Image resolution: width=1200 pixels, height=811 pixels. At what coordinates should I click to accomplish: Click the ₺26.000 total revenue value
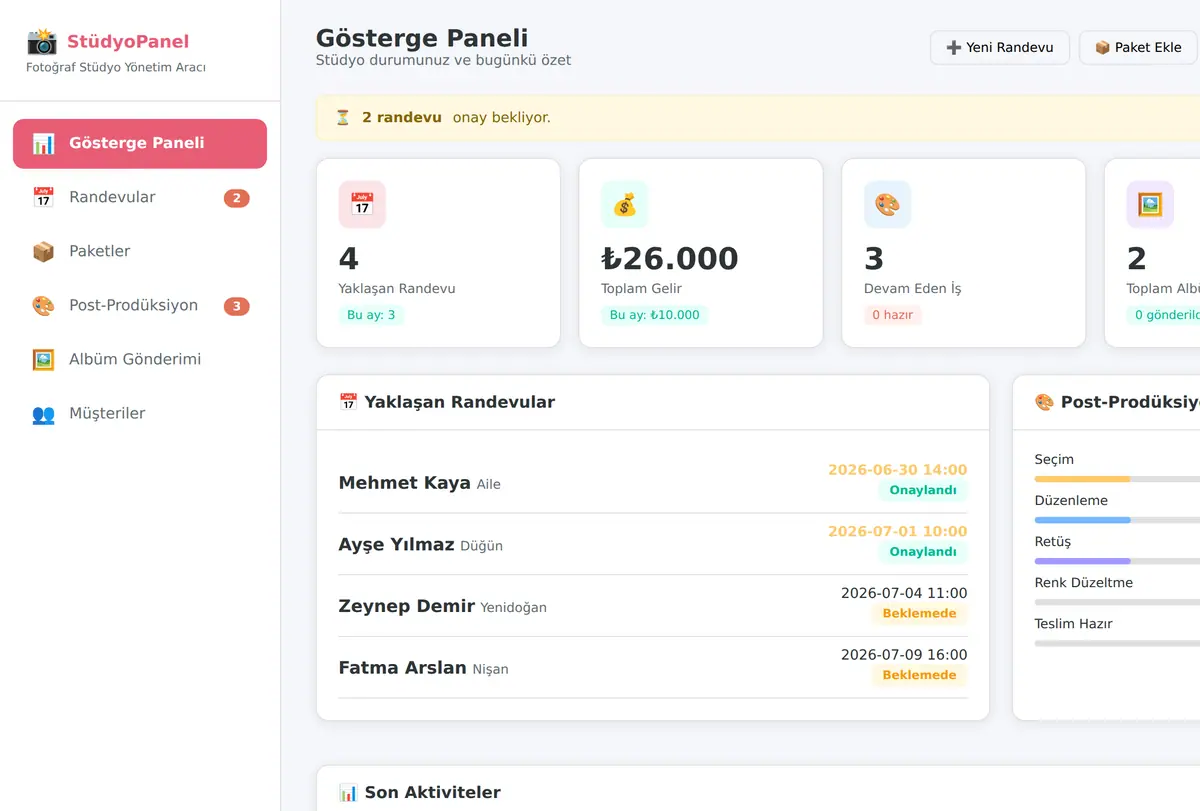tap(670, 259)
